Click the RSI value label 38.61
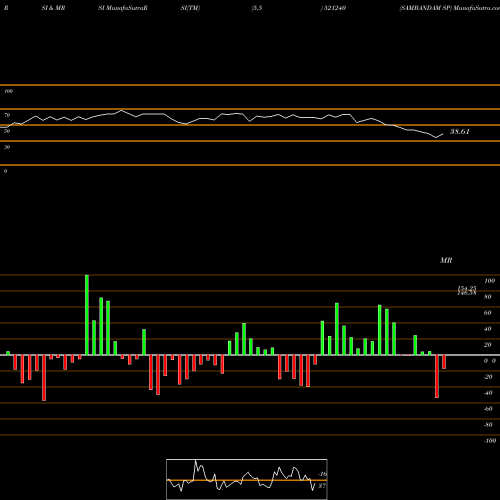500x500 pixels. pos(460,132)
